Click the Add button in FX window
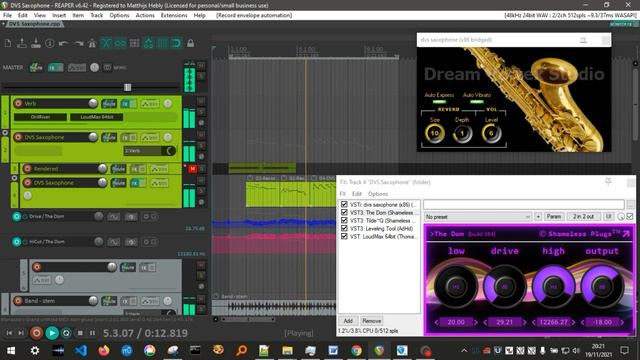The height and width of the screenshot is (360, 640). [x=348, y=321]
